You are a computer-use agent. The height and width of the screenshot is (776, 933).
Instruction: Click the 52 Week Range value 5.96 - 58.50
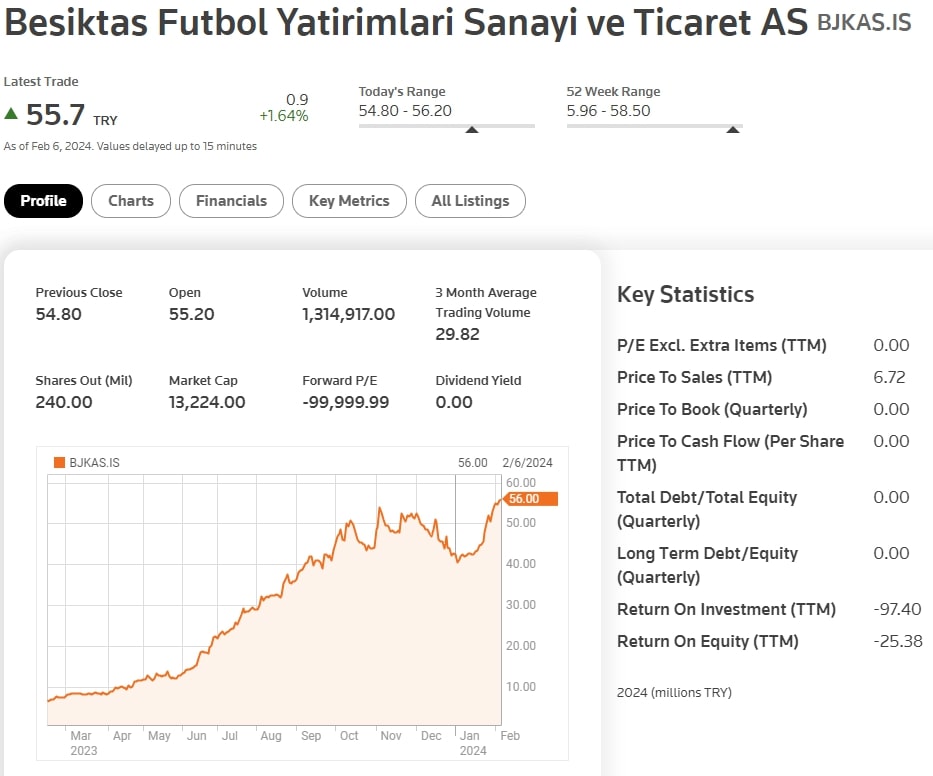[608, 111]
